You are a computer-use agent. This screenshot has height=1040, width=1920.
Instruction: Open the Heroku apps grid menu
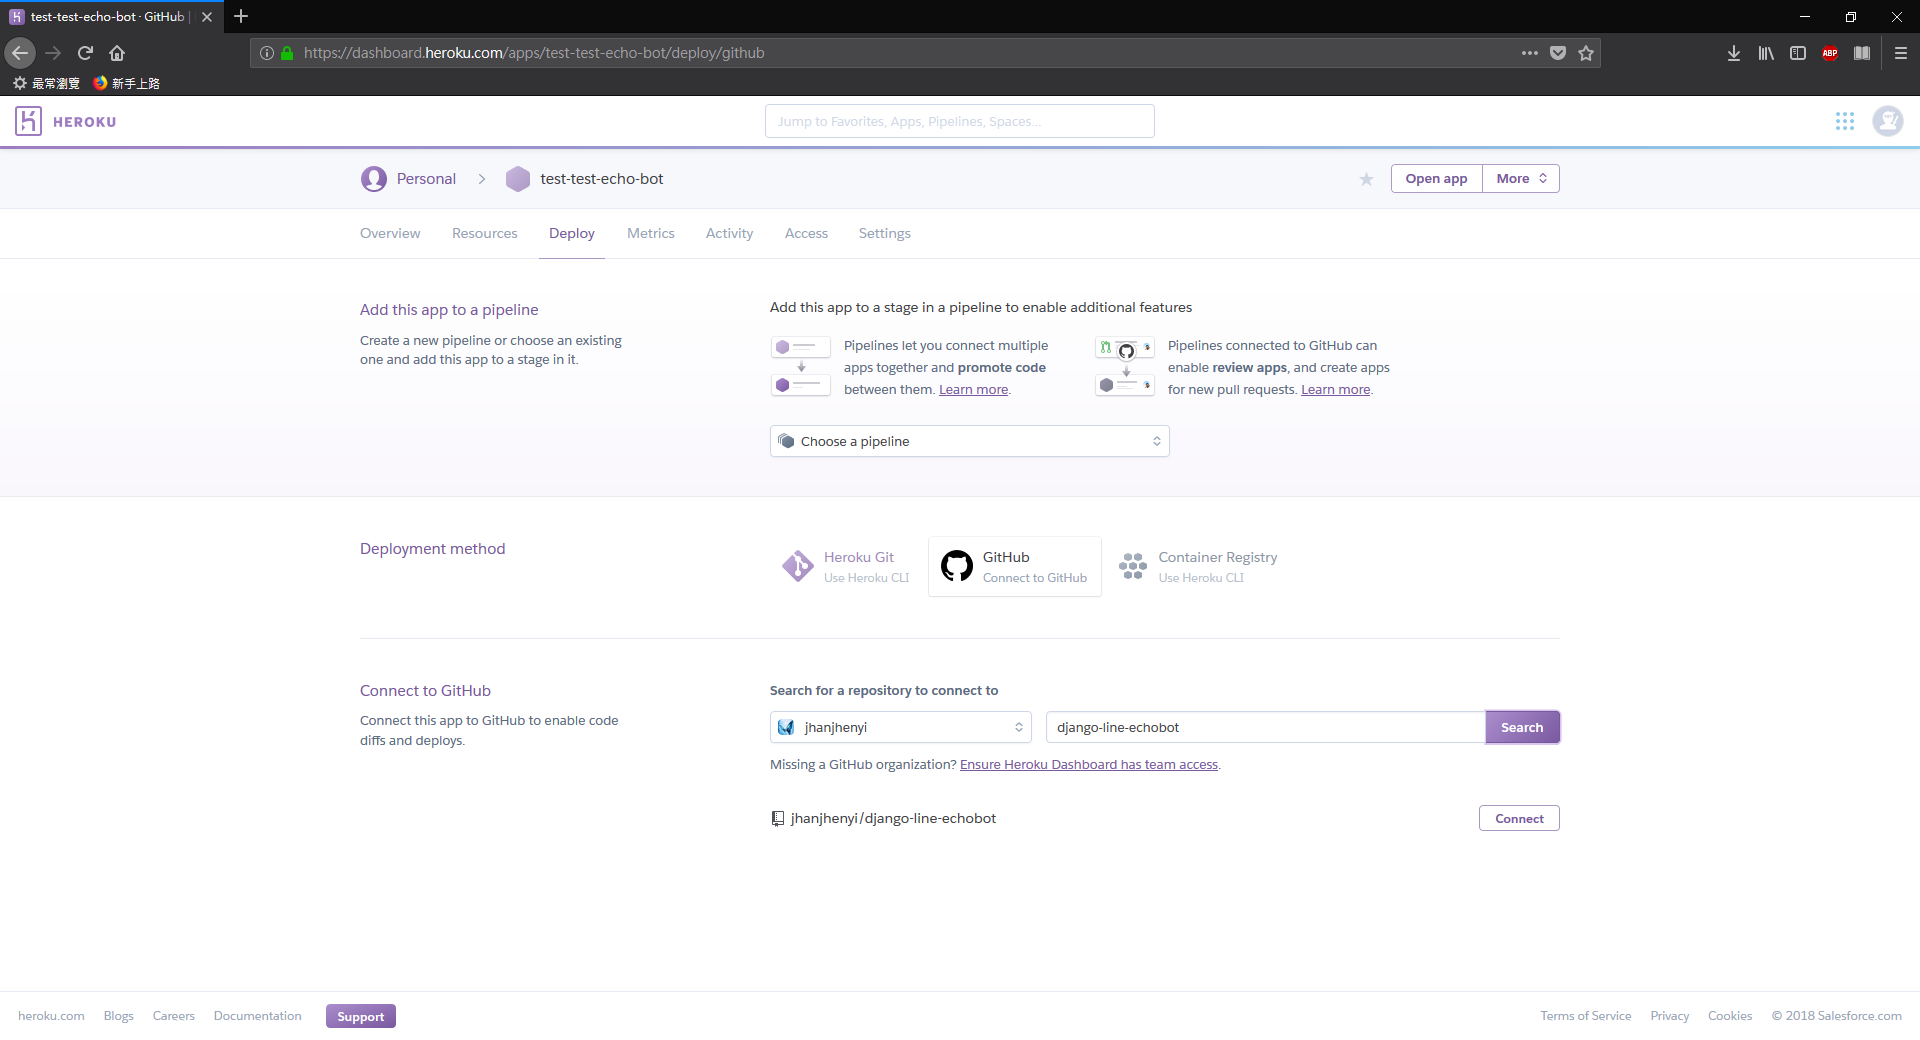point(1845,121)
